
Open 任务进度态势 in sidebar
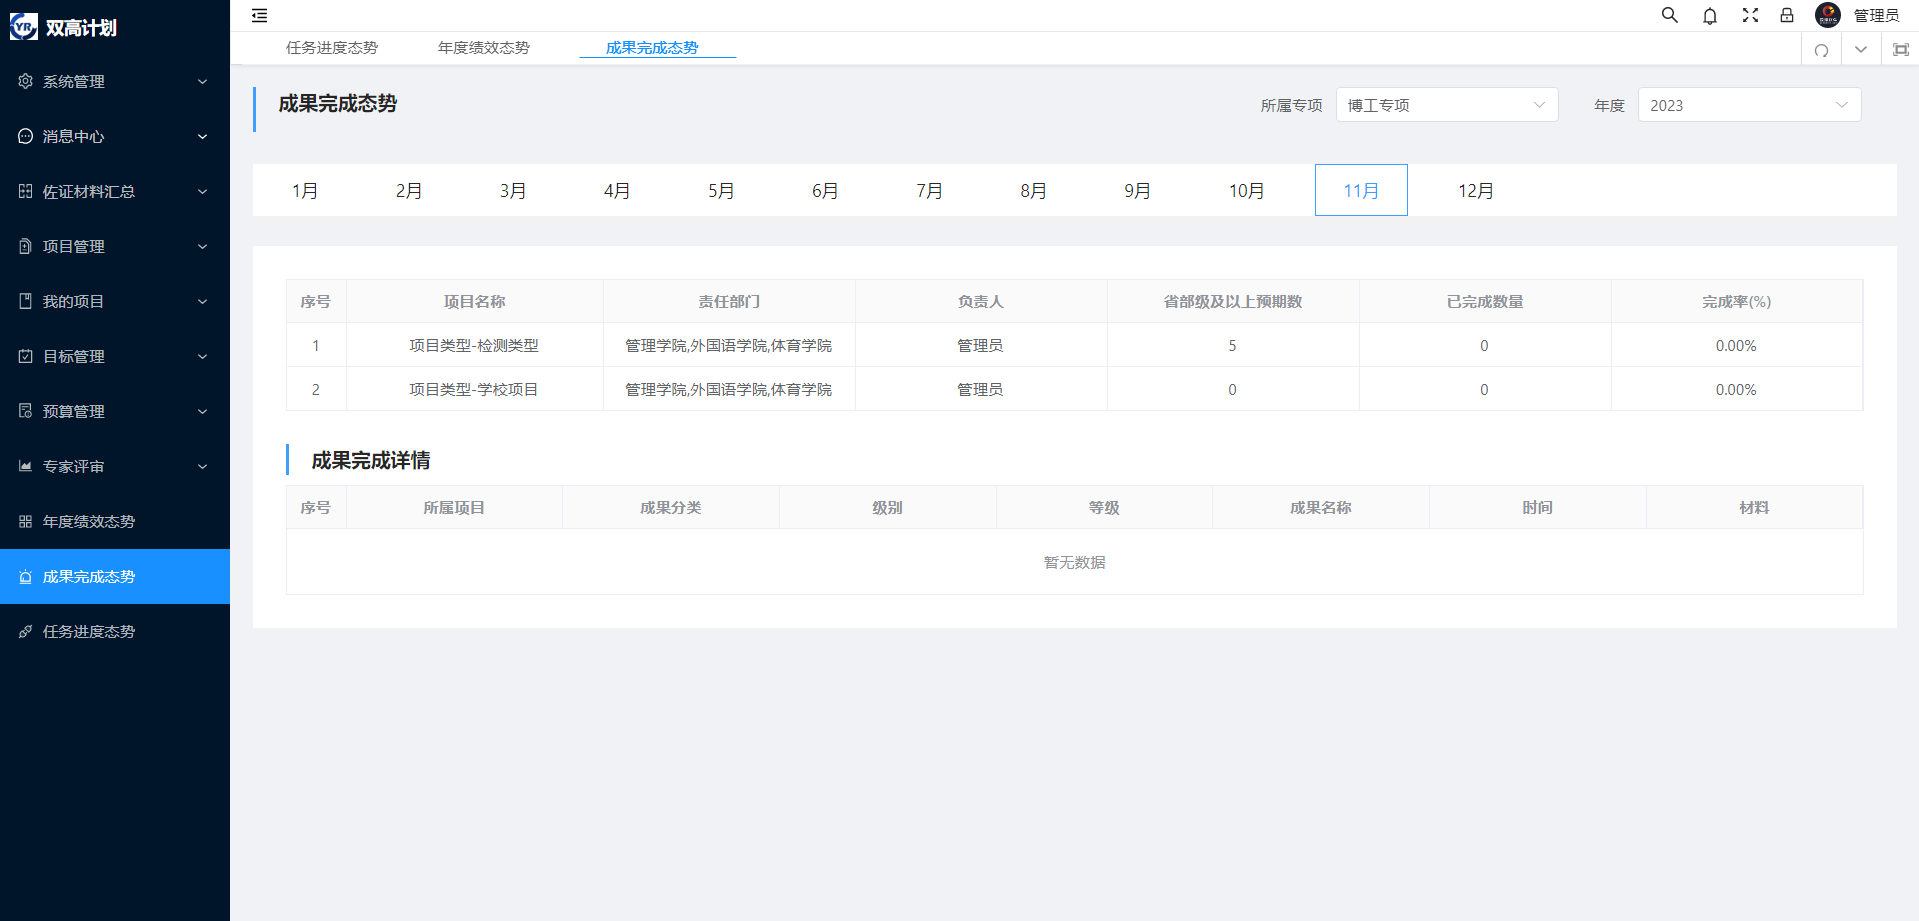115,631
